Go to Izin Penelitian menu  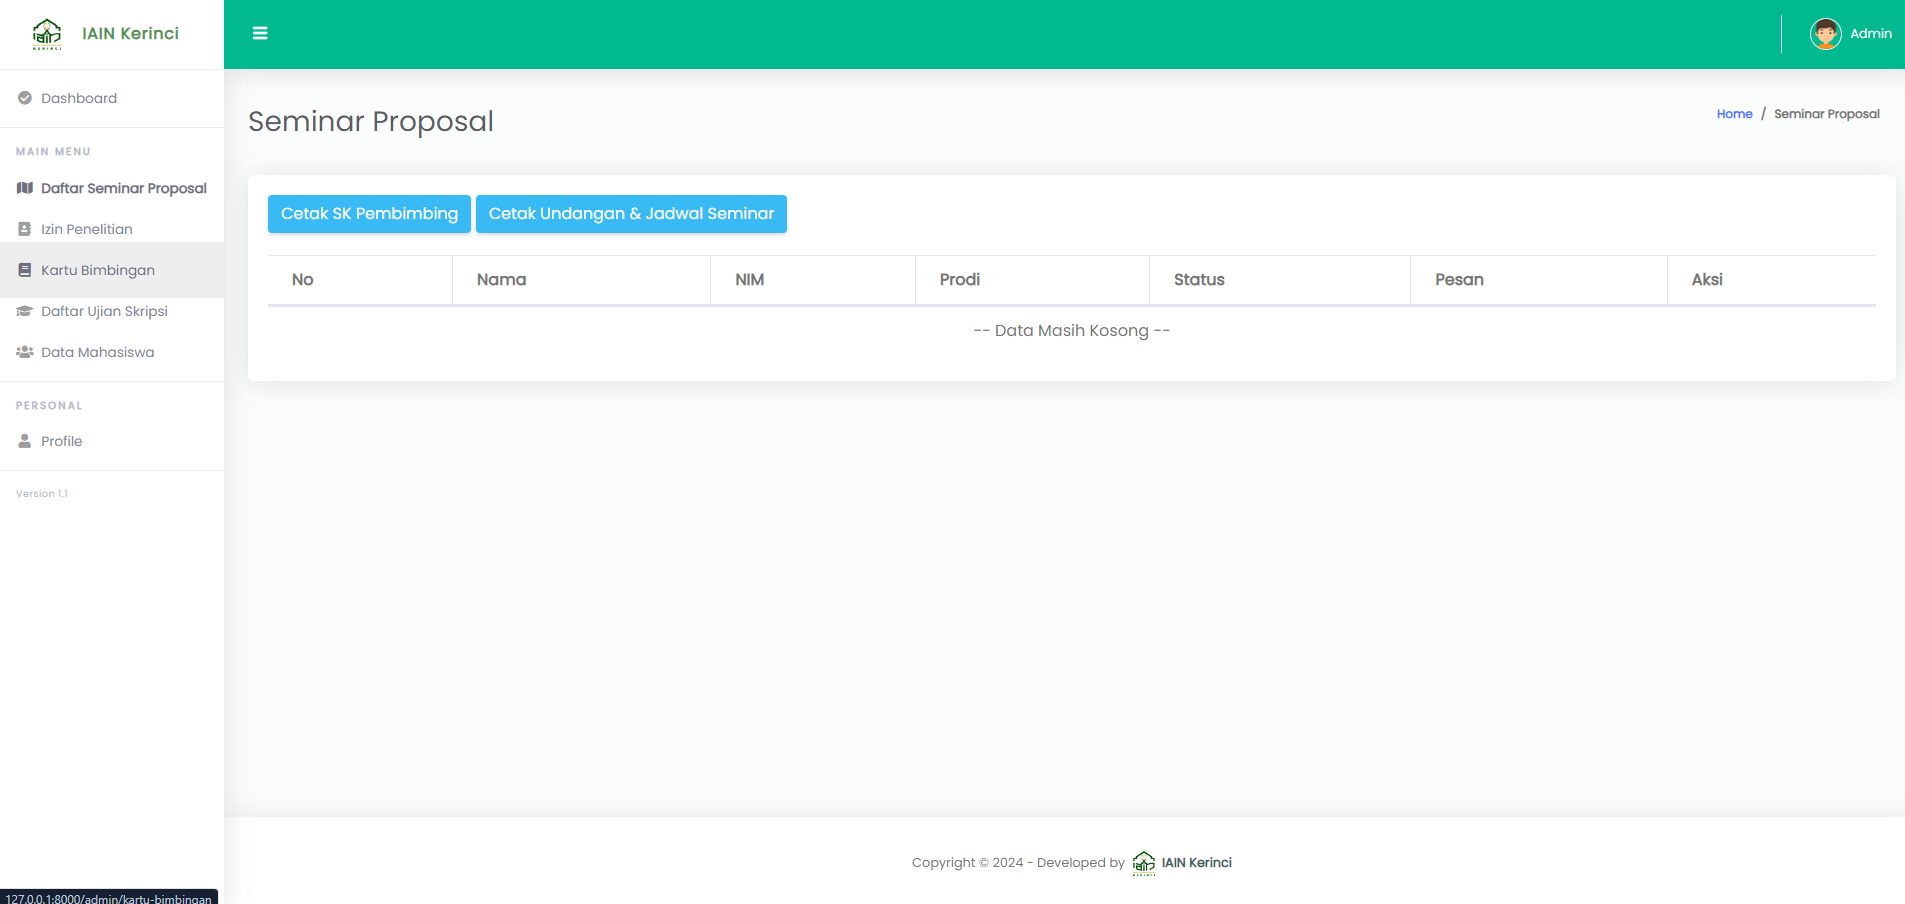point(112,229)
